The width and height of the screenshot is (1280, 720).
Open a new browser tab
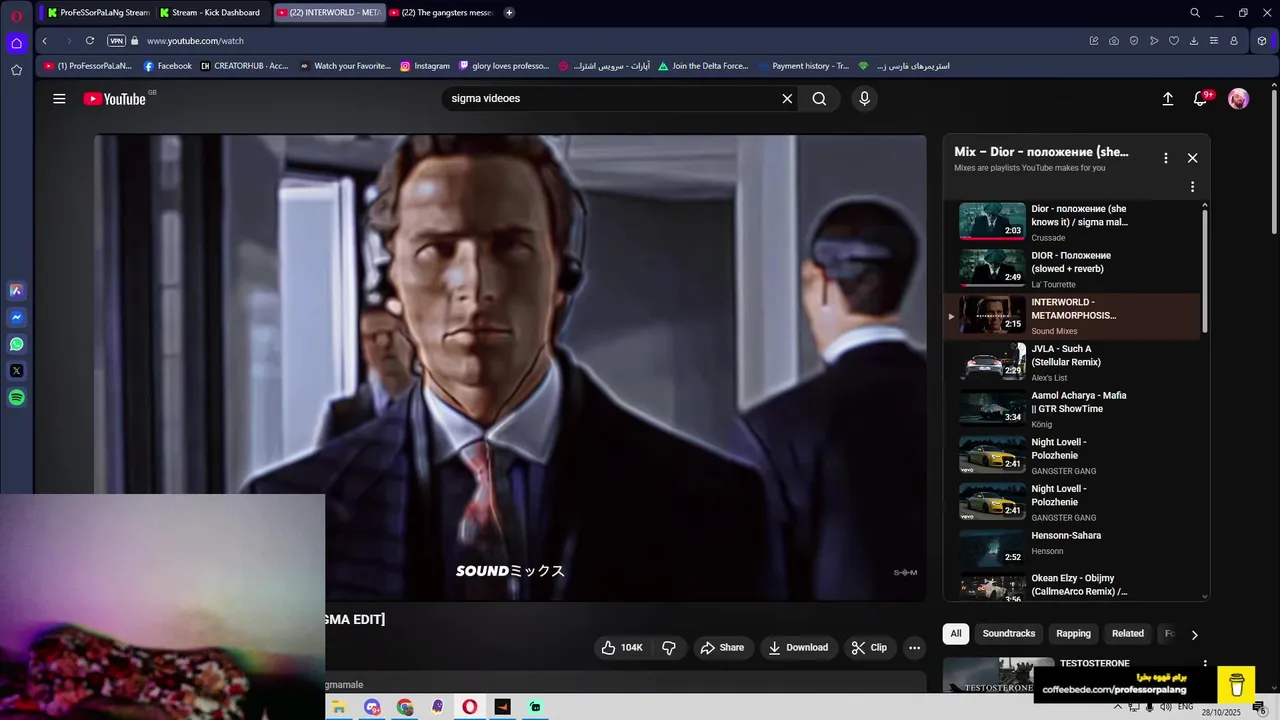click(509, 13)
